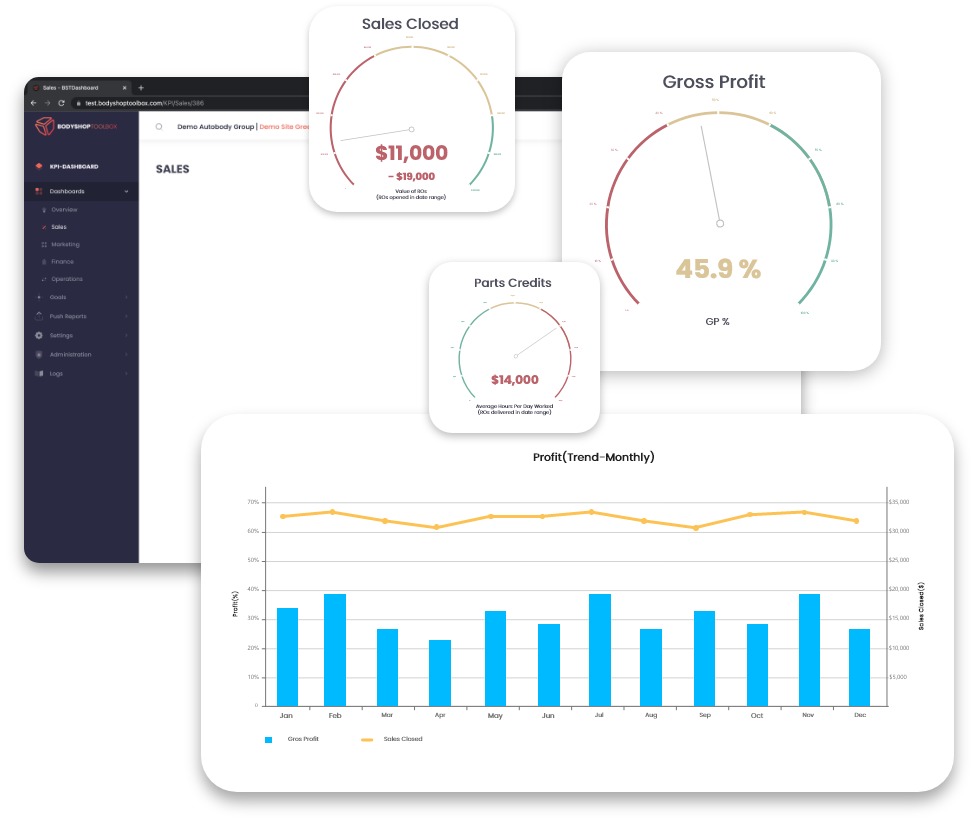Click the browser reload icon

click(62, 103)
